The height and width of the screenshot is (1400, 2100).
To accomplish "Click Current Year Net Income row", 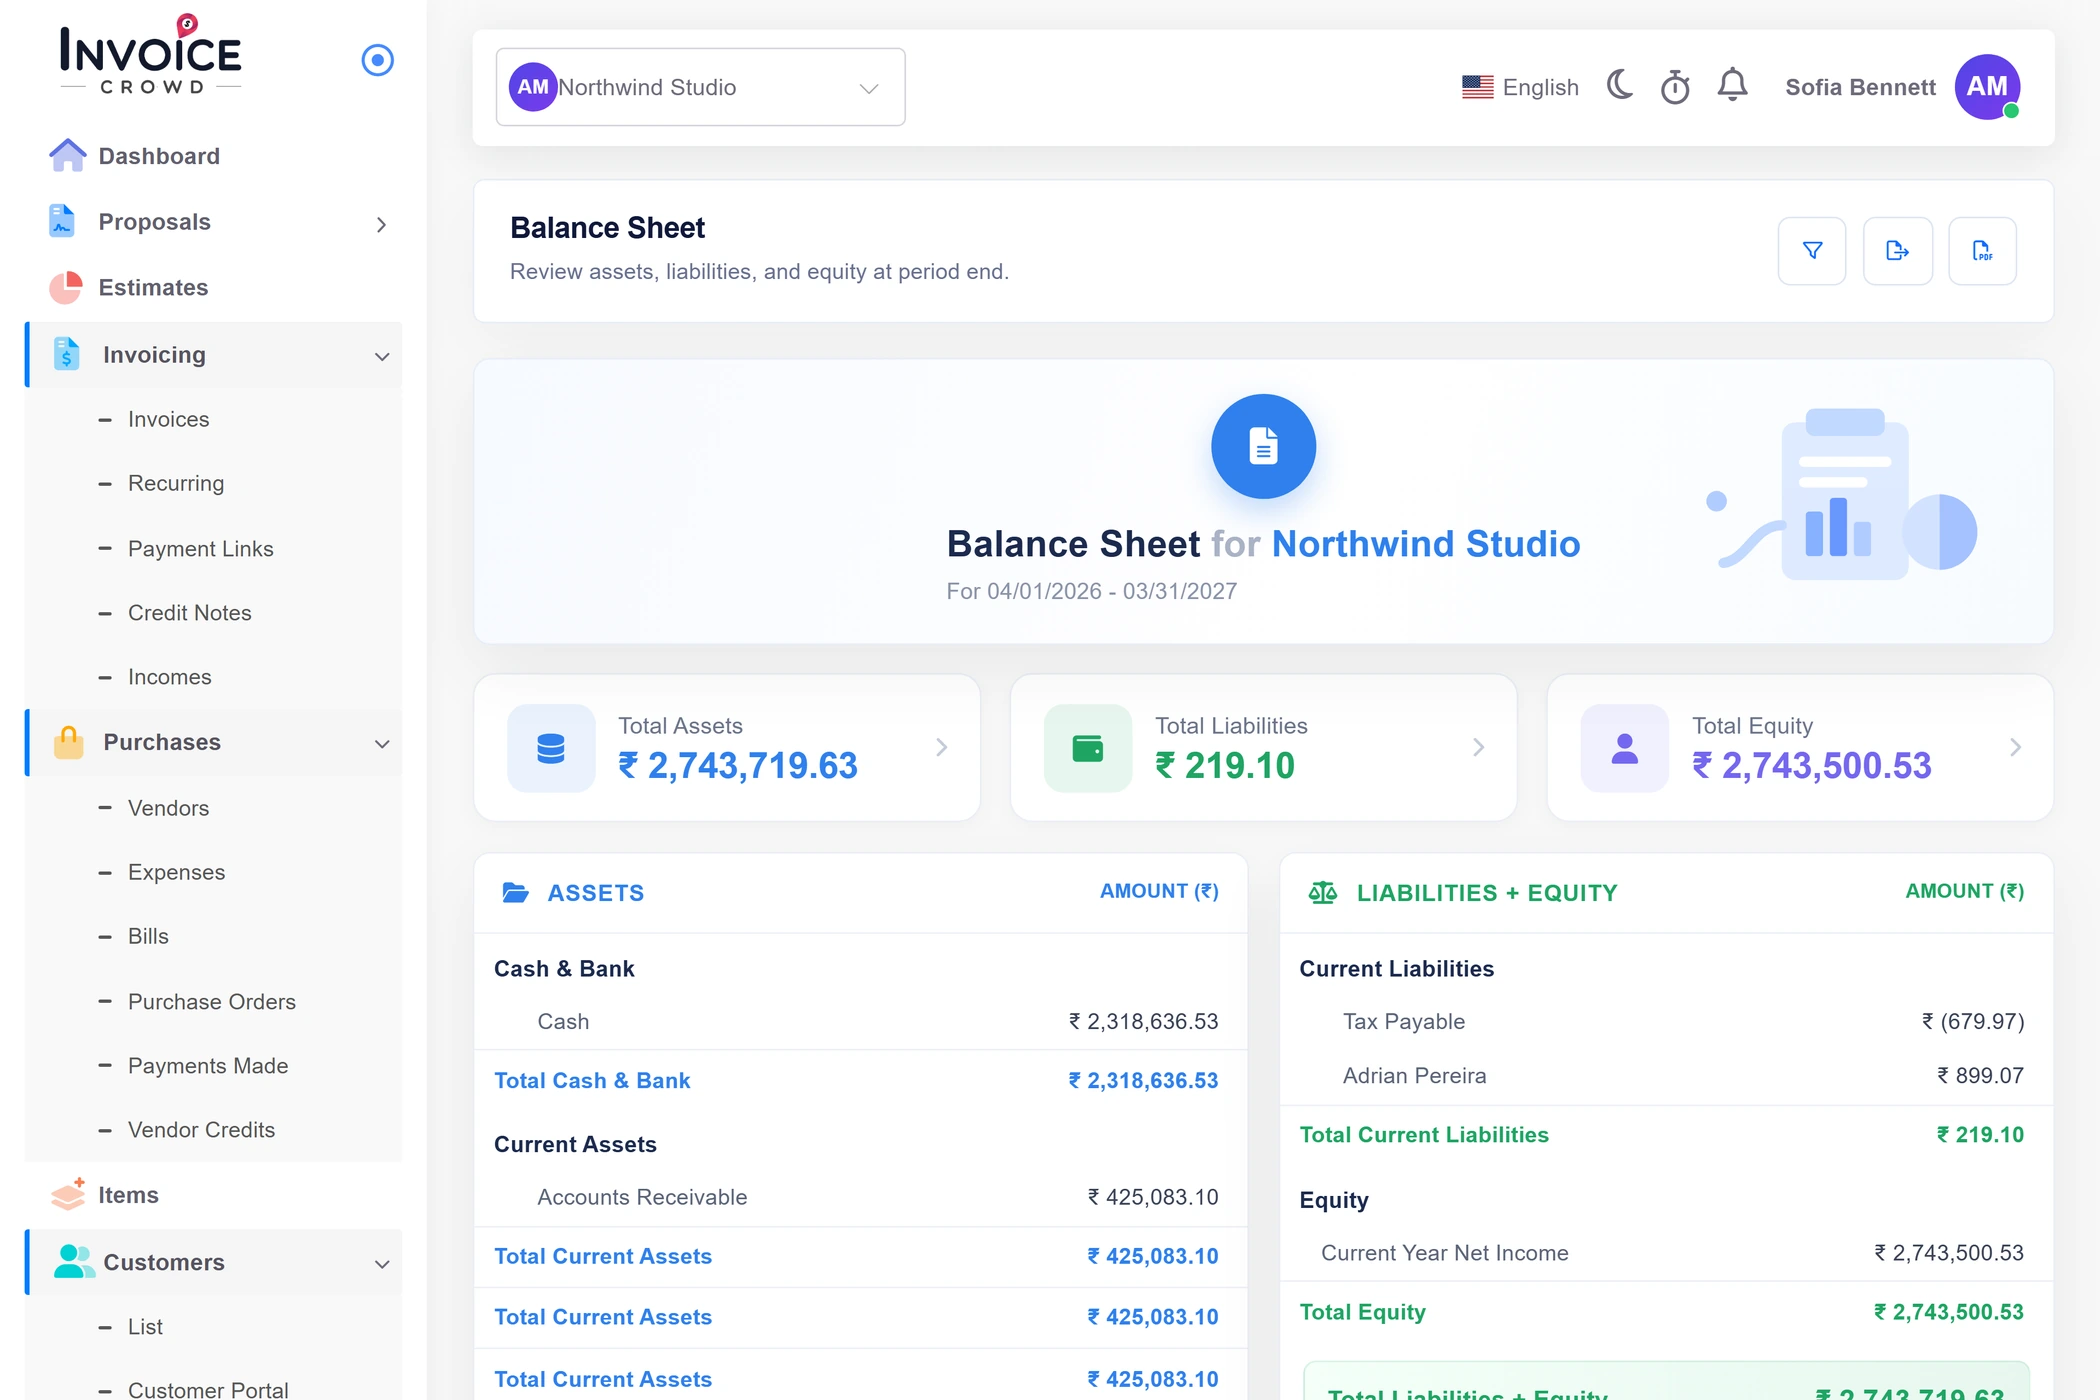I will (1666, 1253).
